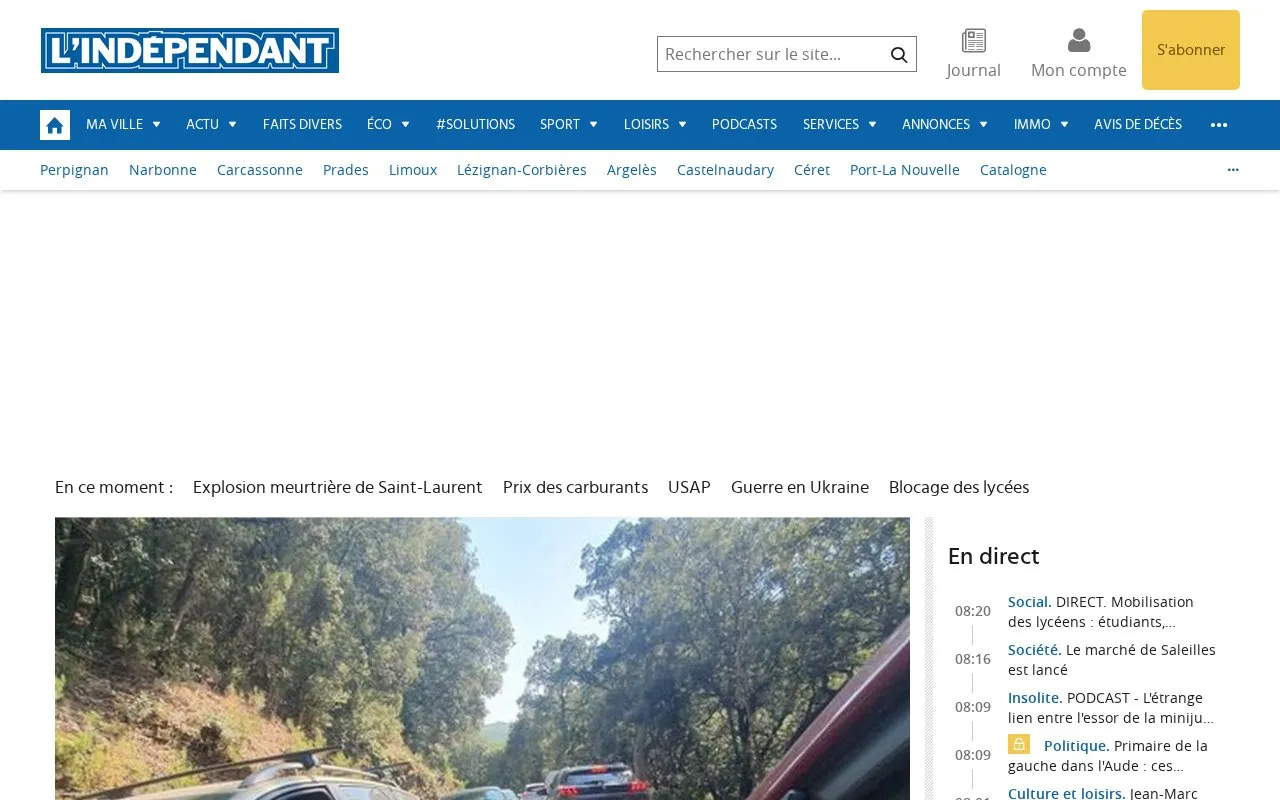Read Le marché de Saleilles article

[x=1112, y=660]
